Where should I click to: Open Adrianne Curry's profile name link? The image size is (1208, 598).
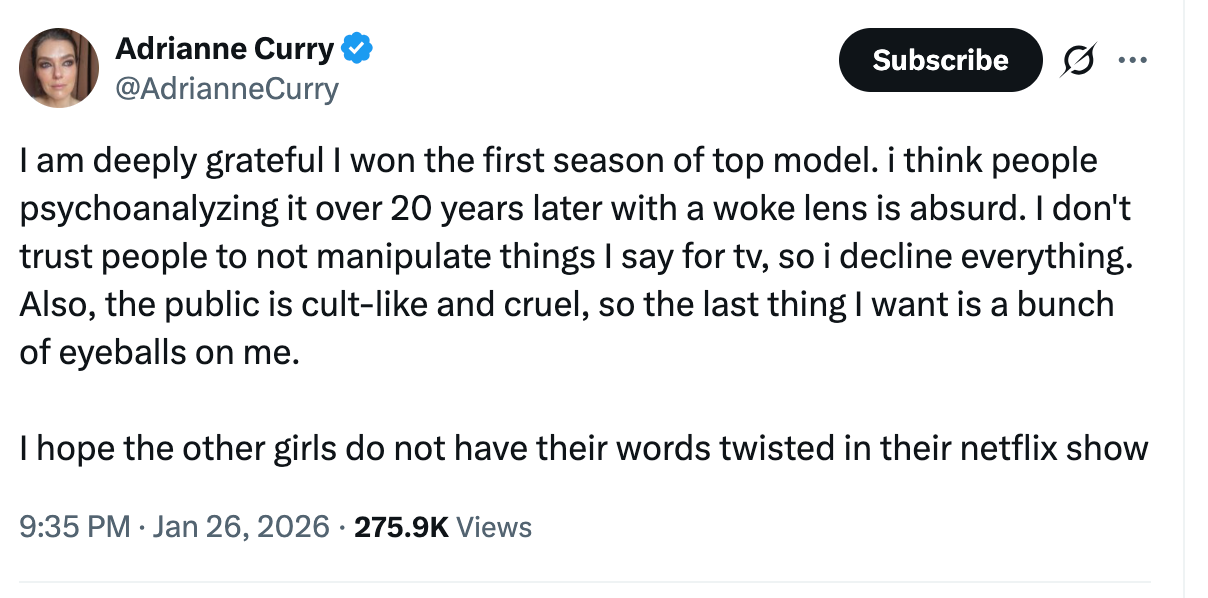click(225, 47)
